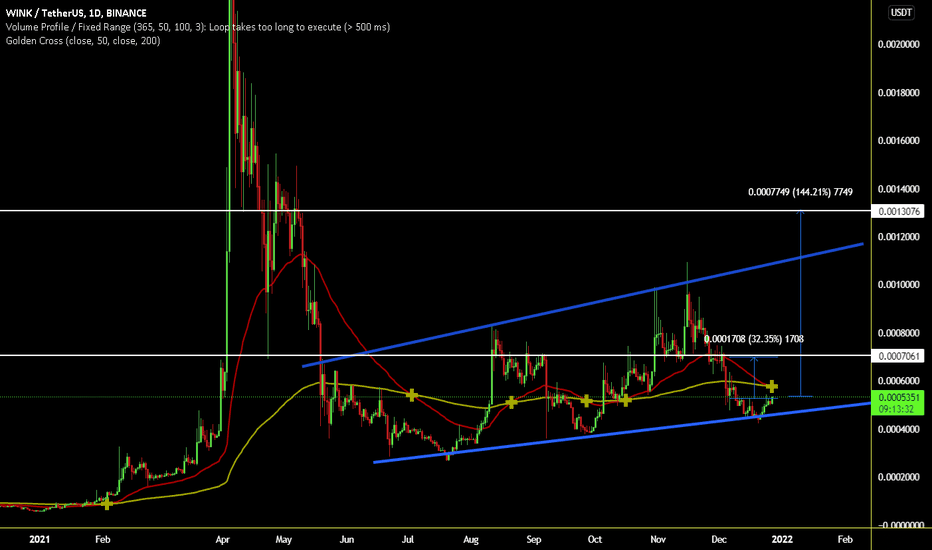Select the 0.0007061 horizontal line price label
Image resolution: width=932 pixels, height=550 pixels.
pos(898,356)
